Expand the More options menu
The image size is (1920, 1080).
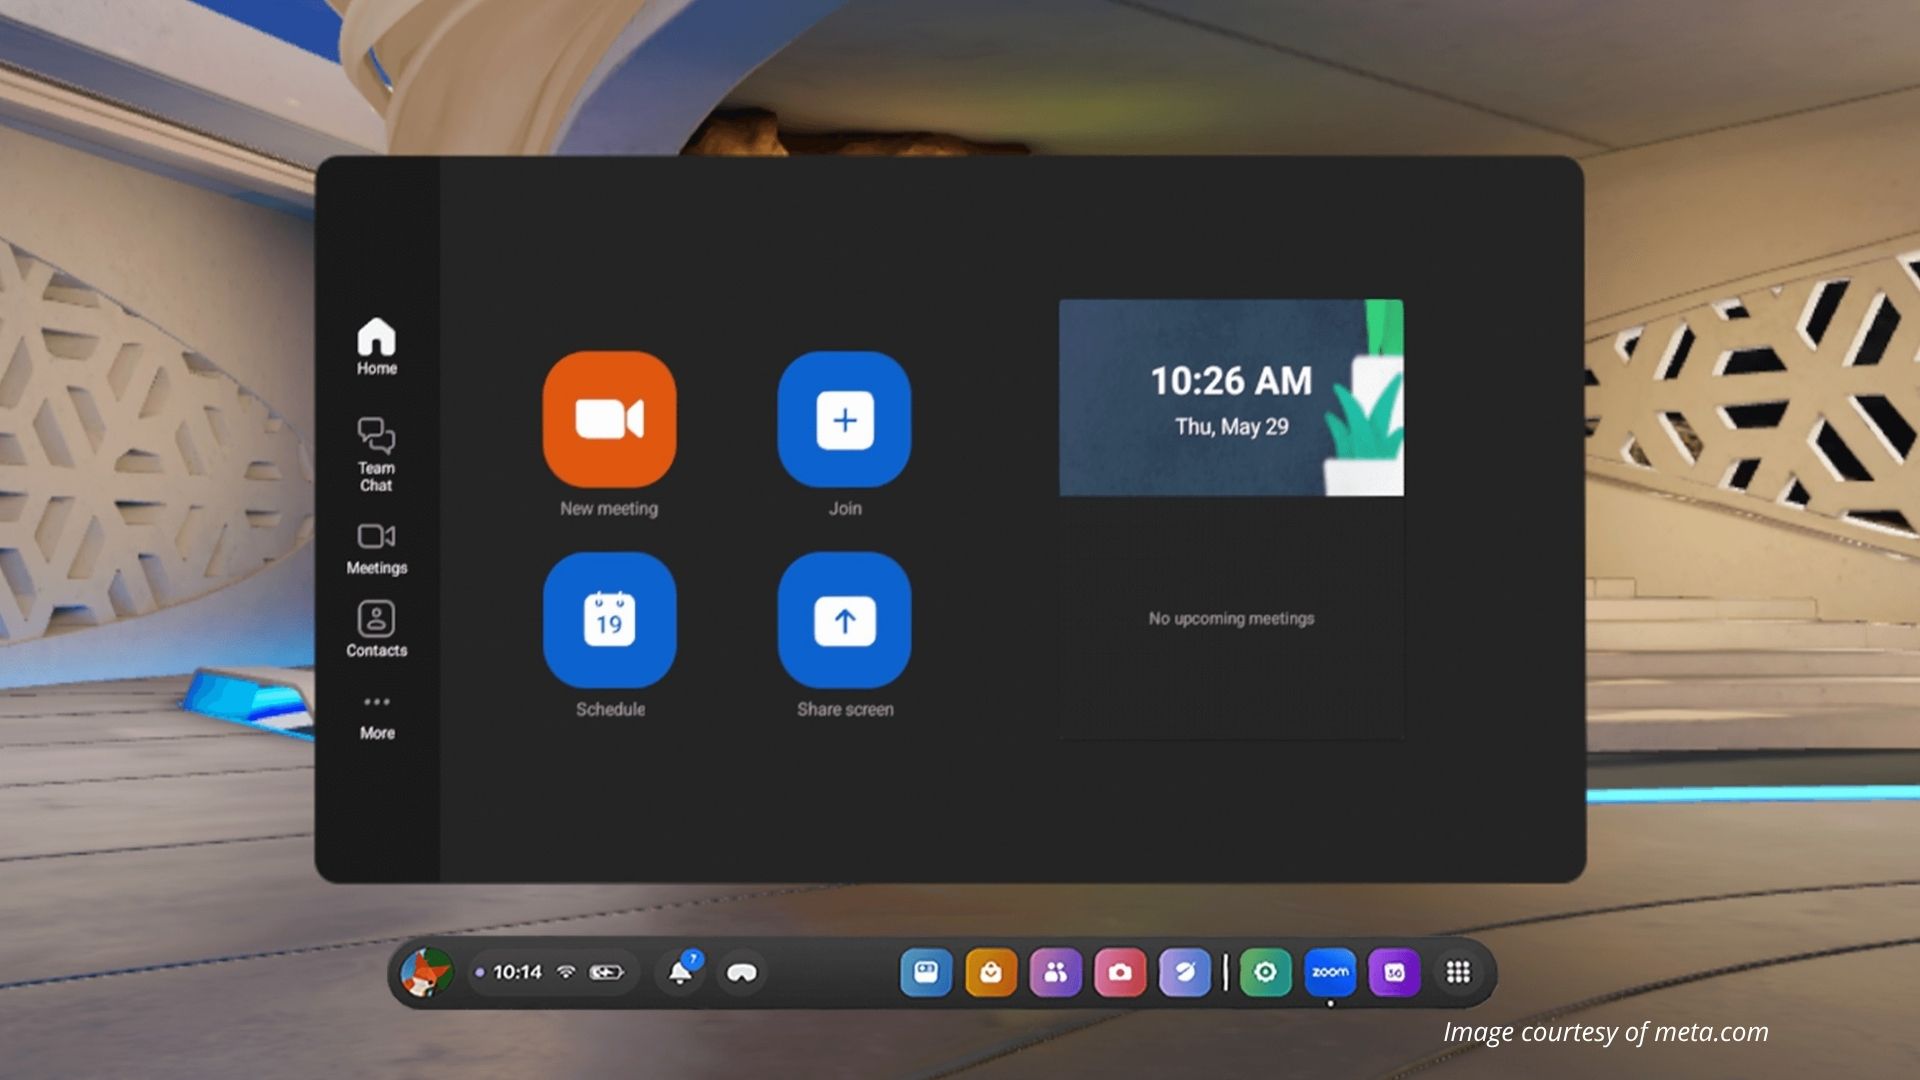point(377,716)
